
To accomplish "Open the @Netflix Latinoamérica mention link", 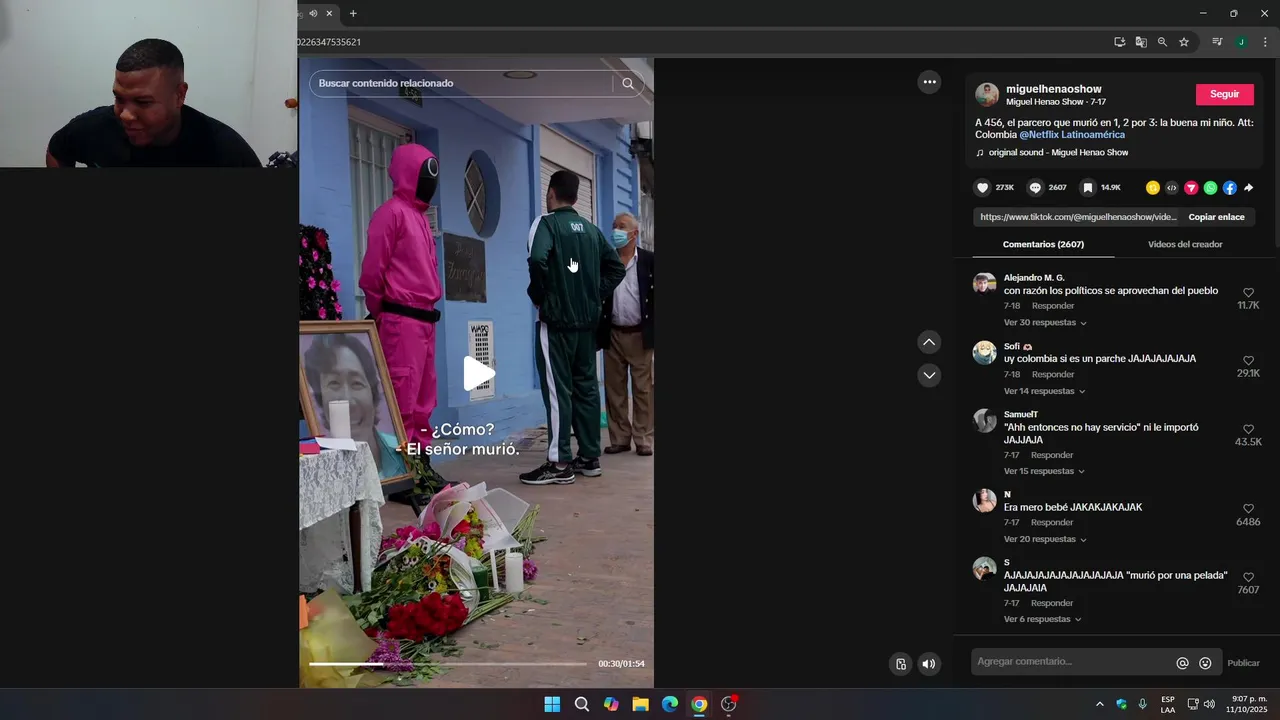I will 1071,135.
